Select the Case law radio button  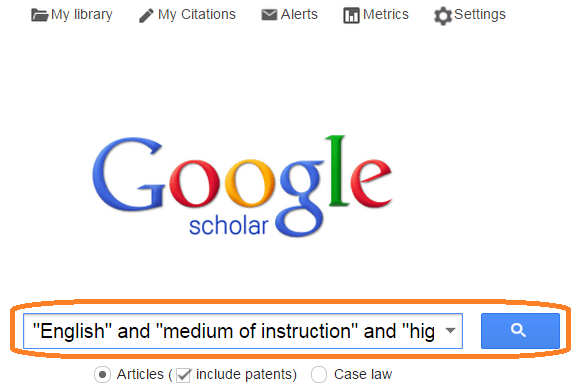(318, 375)
